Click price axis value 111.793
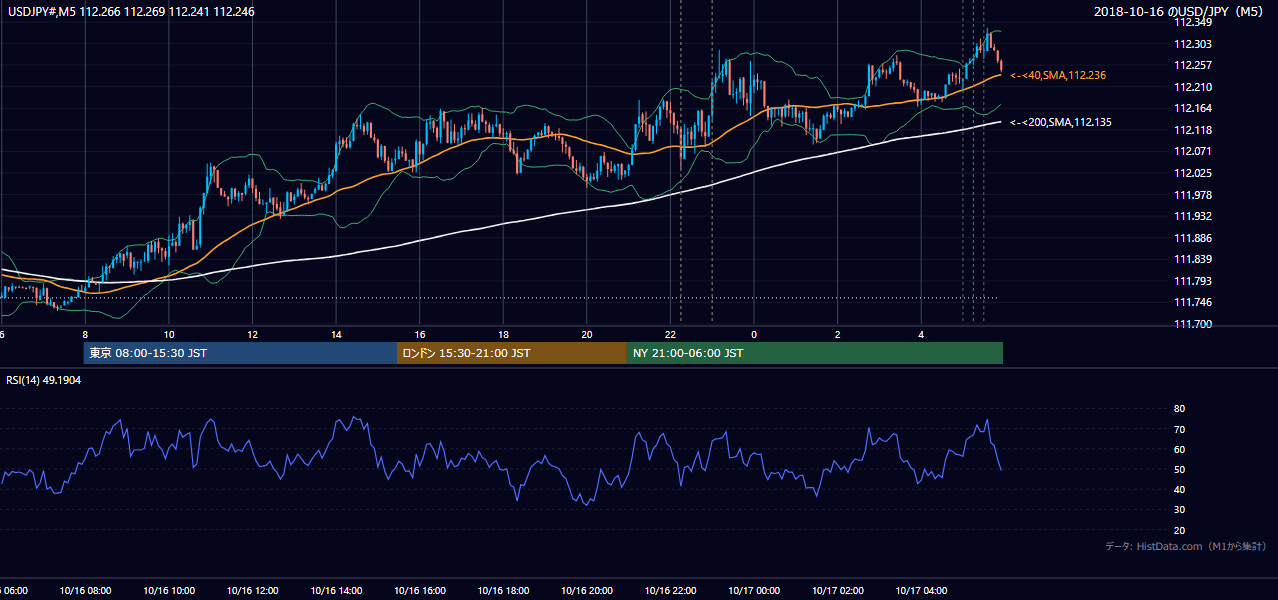 click(1193, 281)
